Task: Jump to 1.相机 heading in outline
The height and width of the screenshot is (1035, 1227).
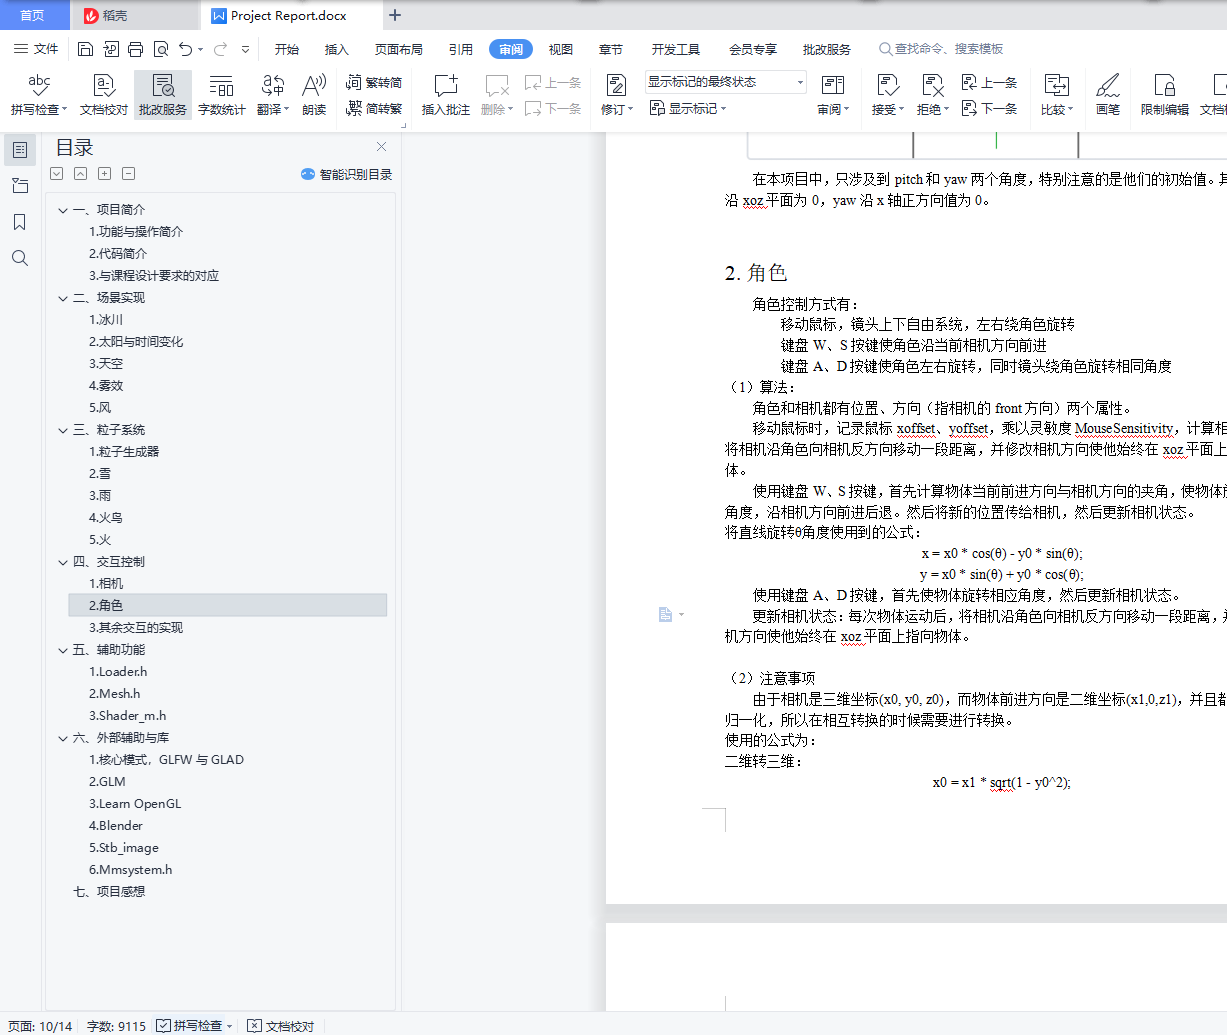Action: pos(106,584)
